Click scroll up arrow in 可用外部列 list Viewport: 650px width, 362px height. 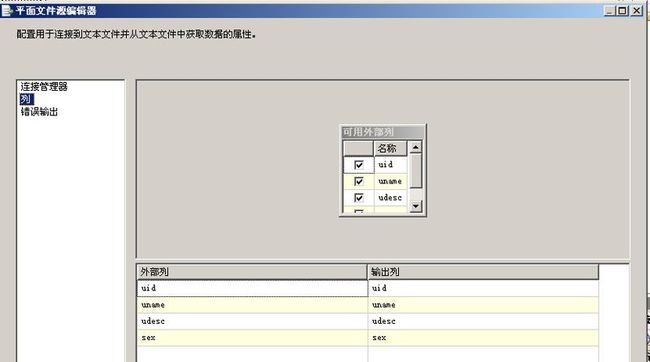pyautogui.click(x=415, y=147)
